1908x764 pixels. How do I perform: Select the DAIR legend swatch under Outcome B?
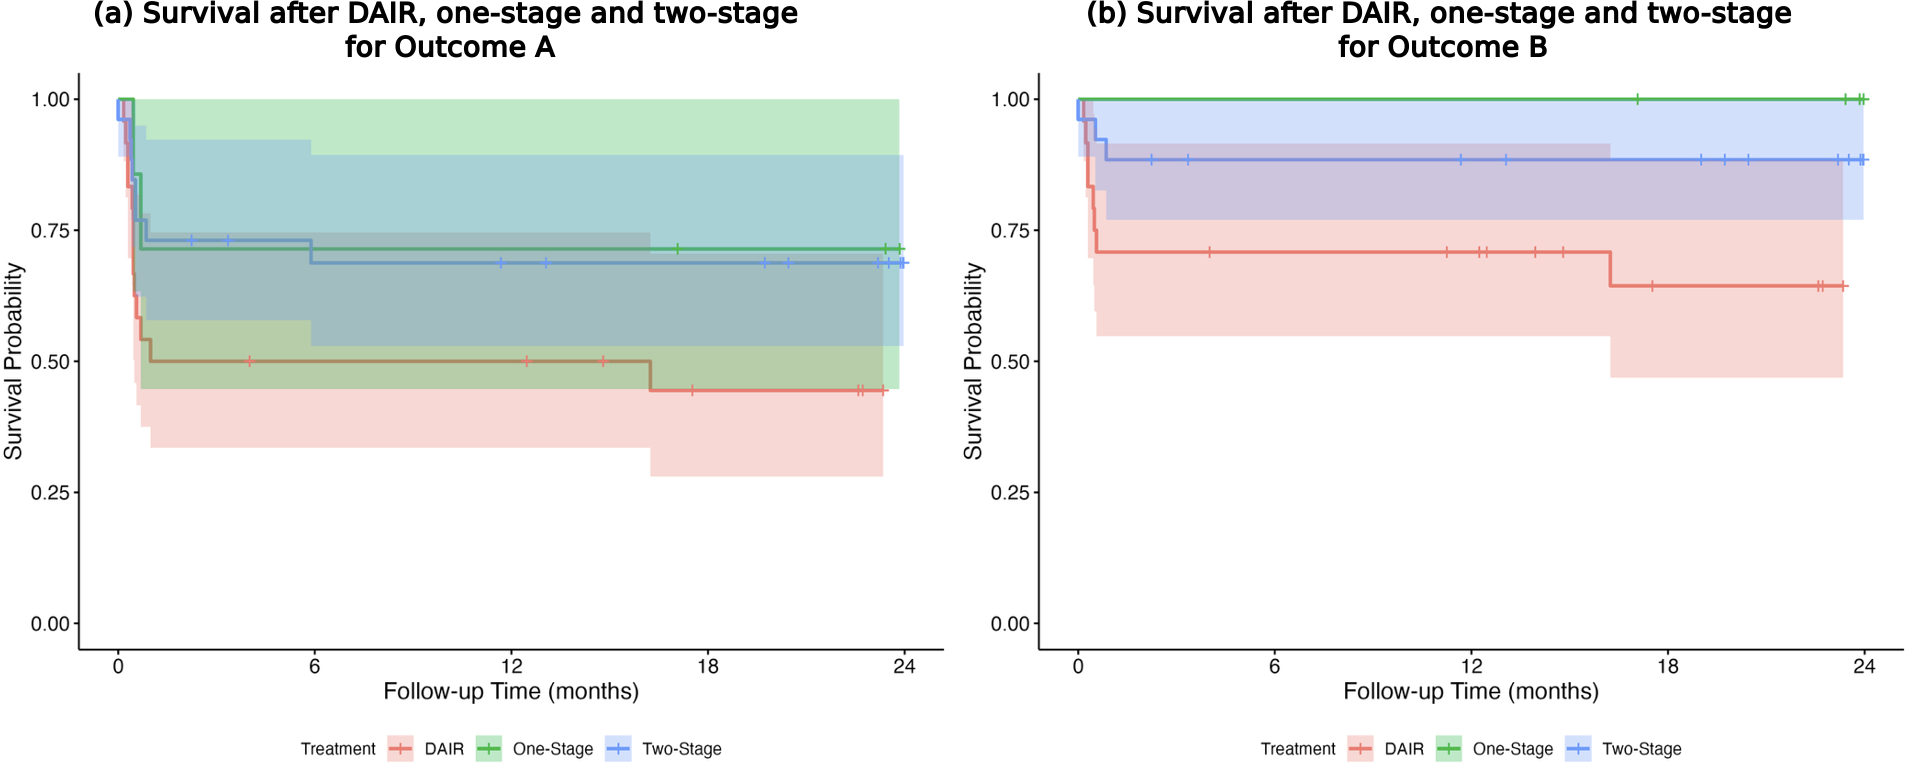(x=1361, y=748)
